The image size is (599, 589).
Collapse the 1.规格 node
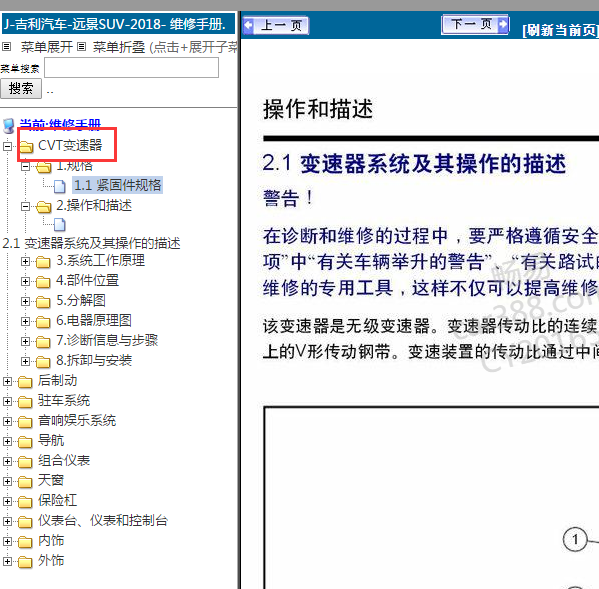25,166
